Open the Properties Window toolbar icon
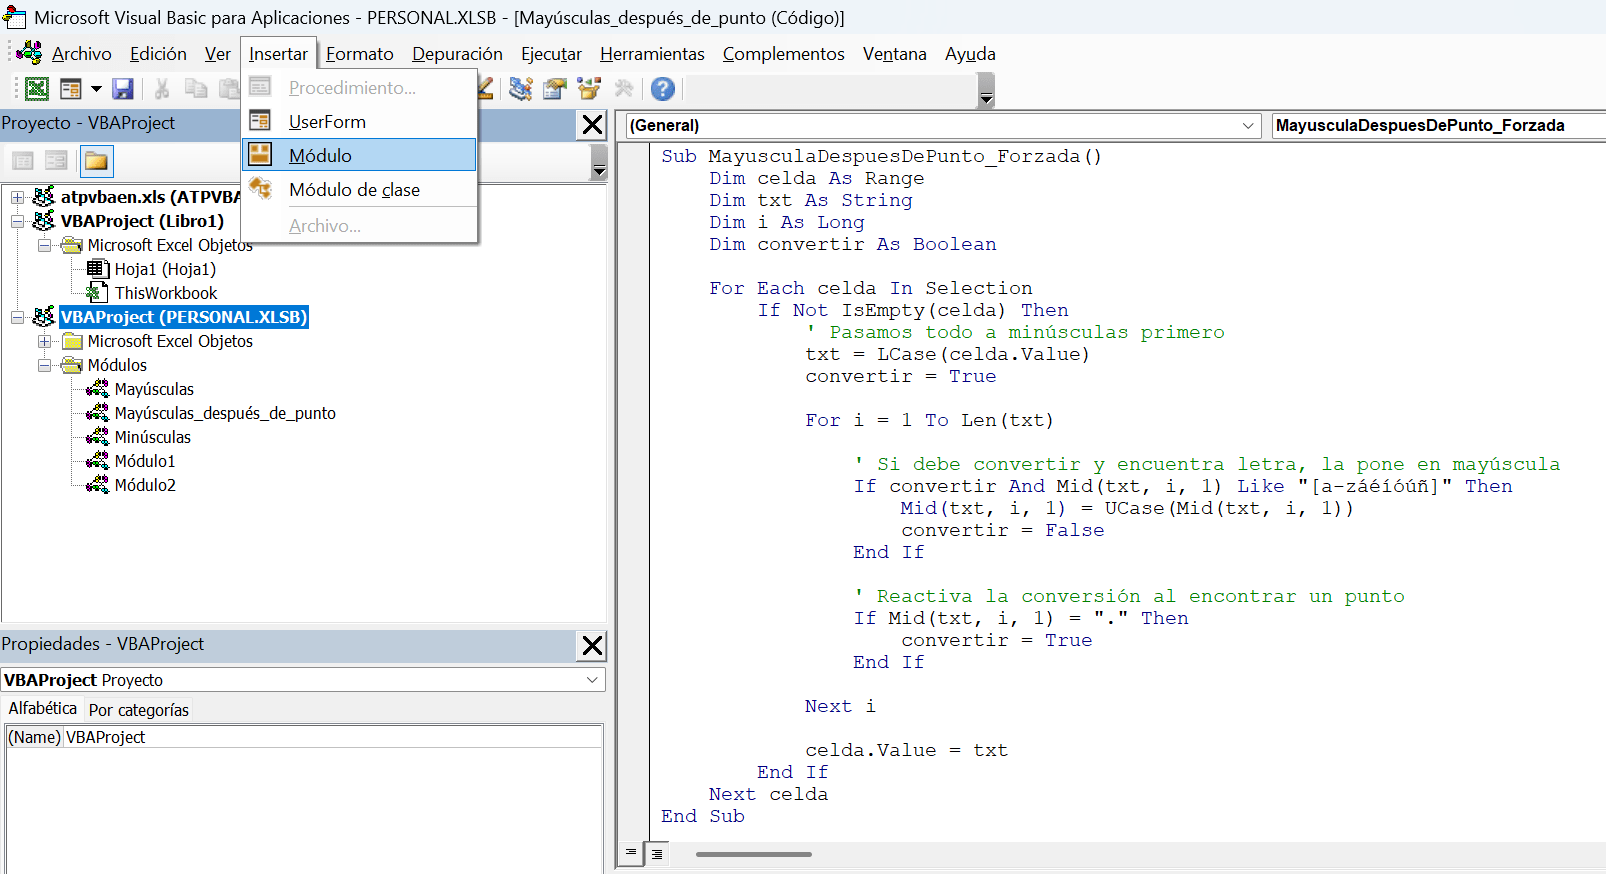The width and height of the screenshot is (1606, 874). (x=555, y=89)
